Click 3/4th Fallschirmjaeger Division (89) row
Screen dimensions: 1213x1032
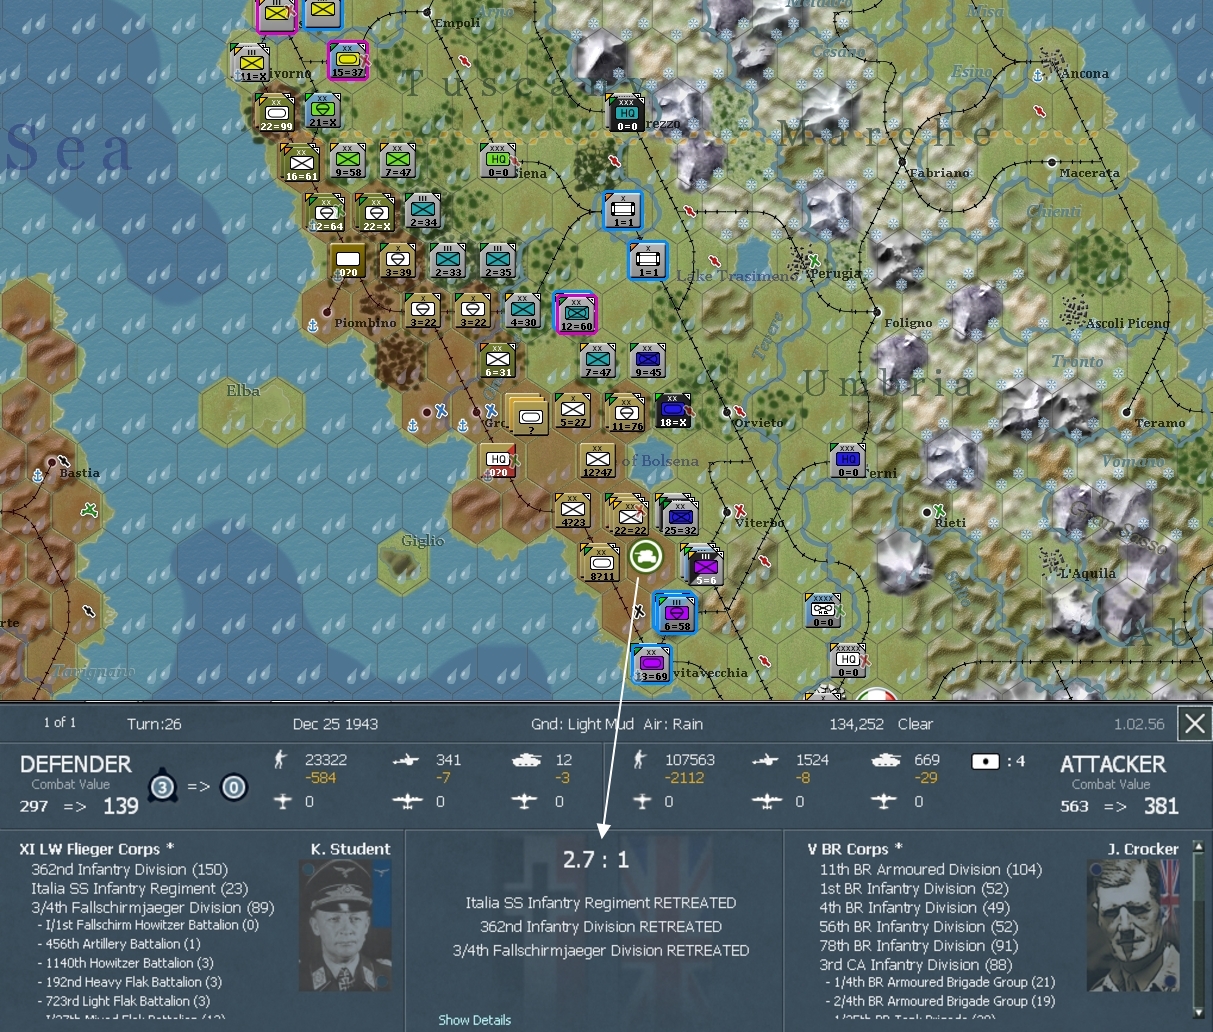pyautogui.click(x=152, y=907)
